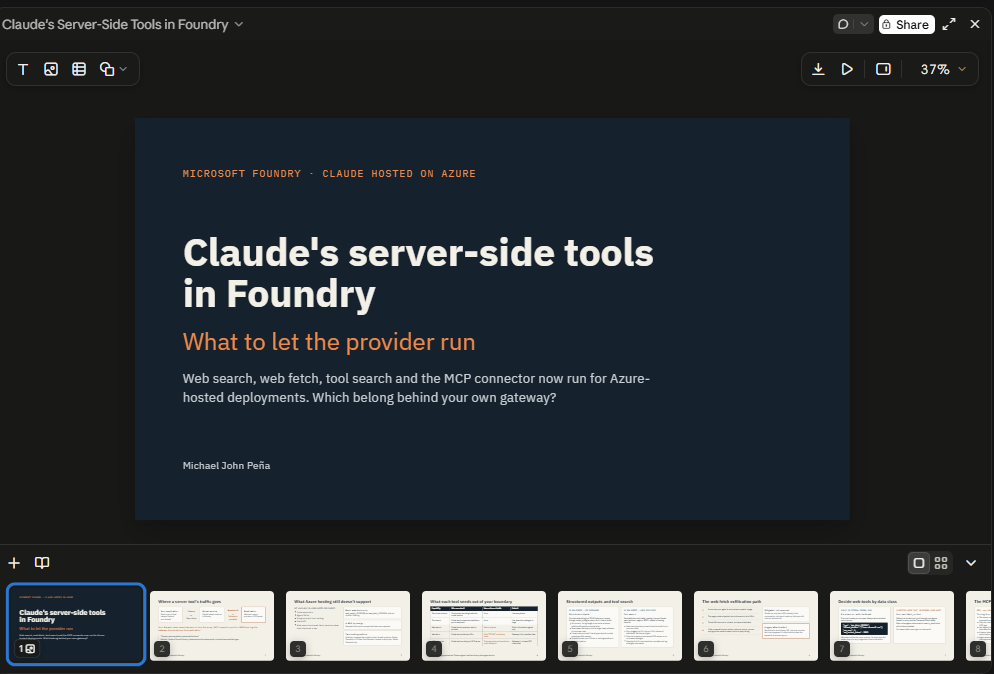Select the shapes tool icon

click(x=106, y=69)
